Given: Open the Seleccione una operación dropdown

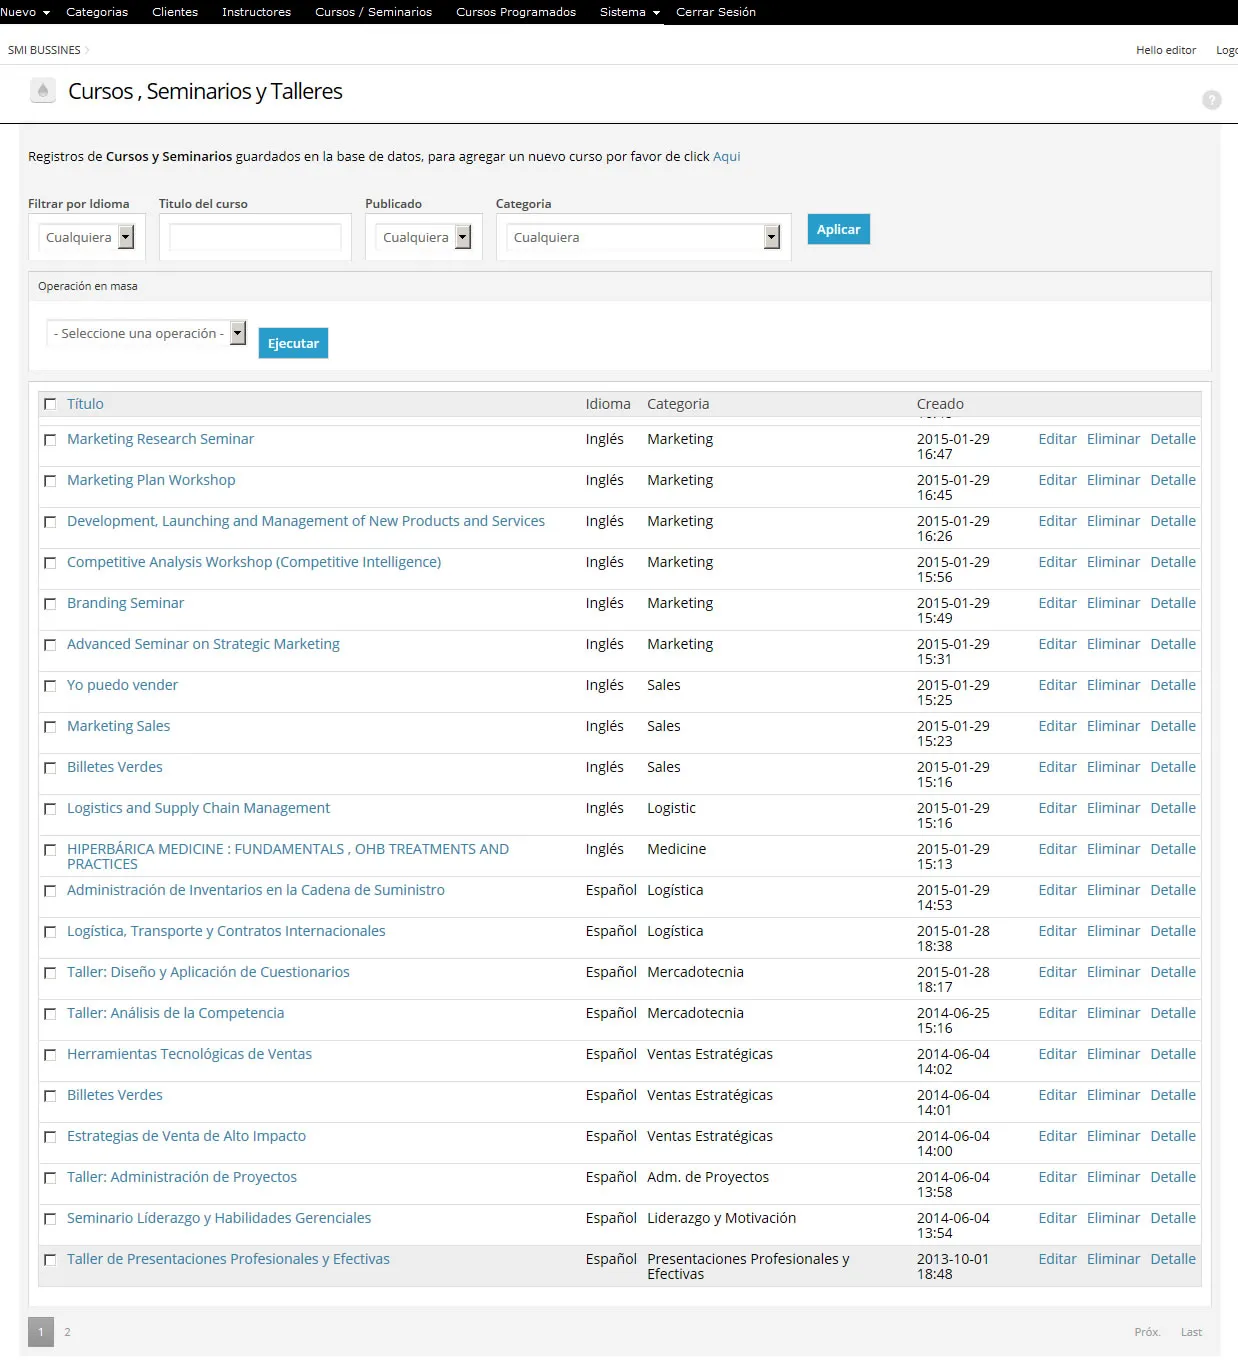Looking at the screenshot, I should click(146, 333).
